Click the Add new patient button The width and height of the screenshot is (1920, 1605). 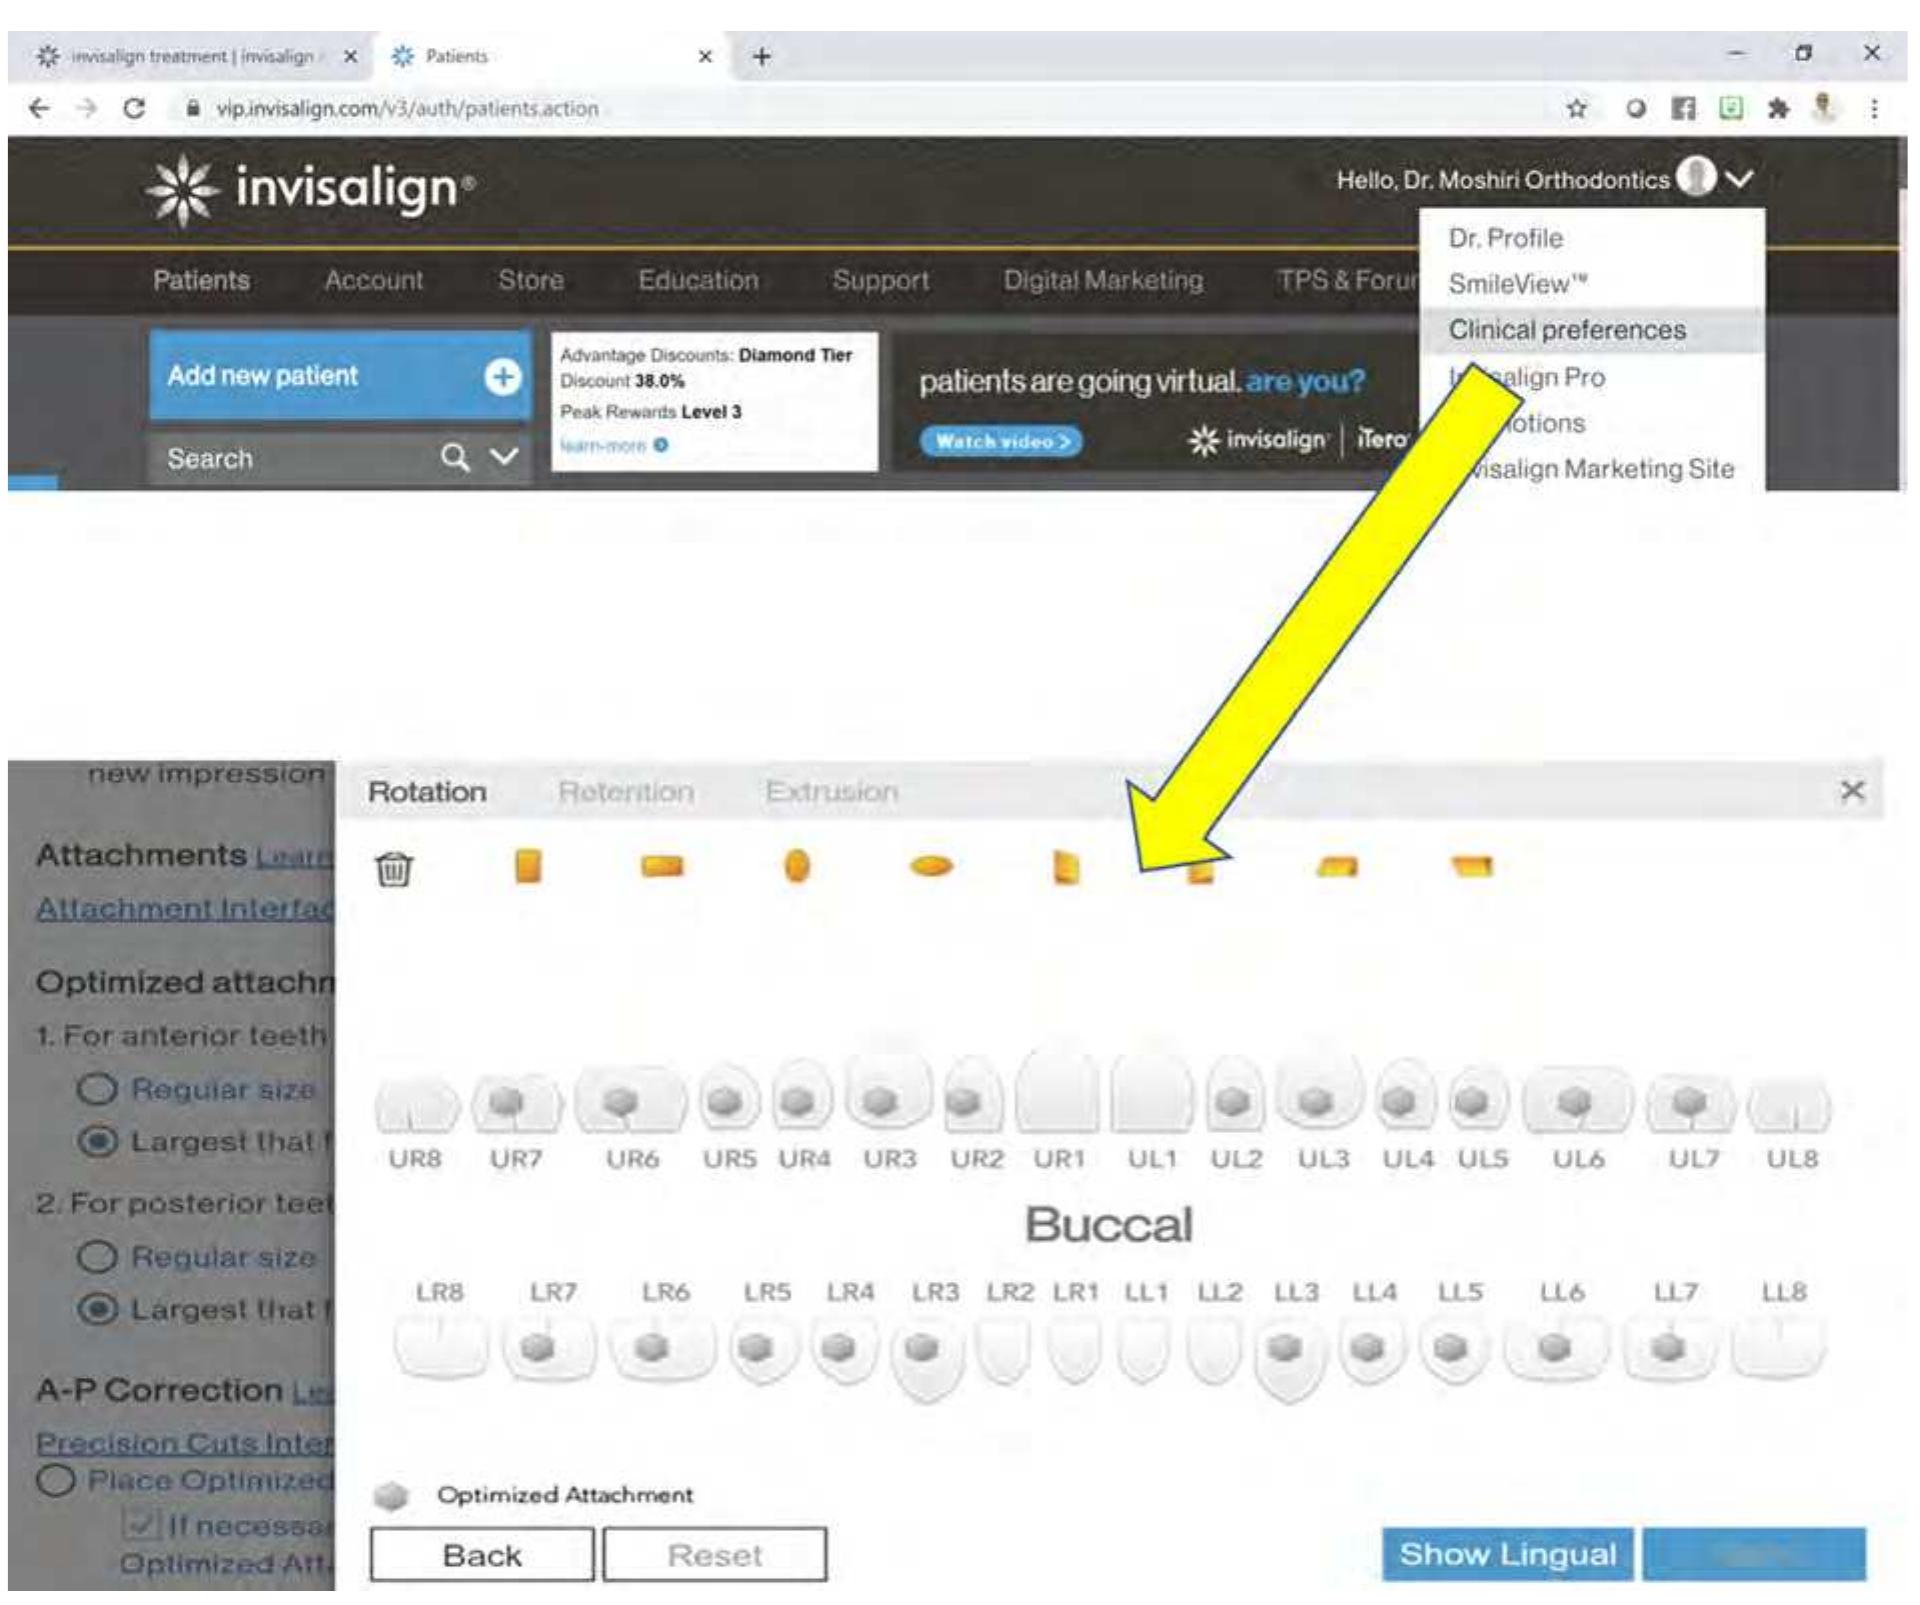click(340, 376)
